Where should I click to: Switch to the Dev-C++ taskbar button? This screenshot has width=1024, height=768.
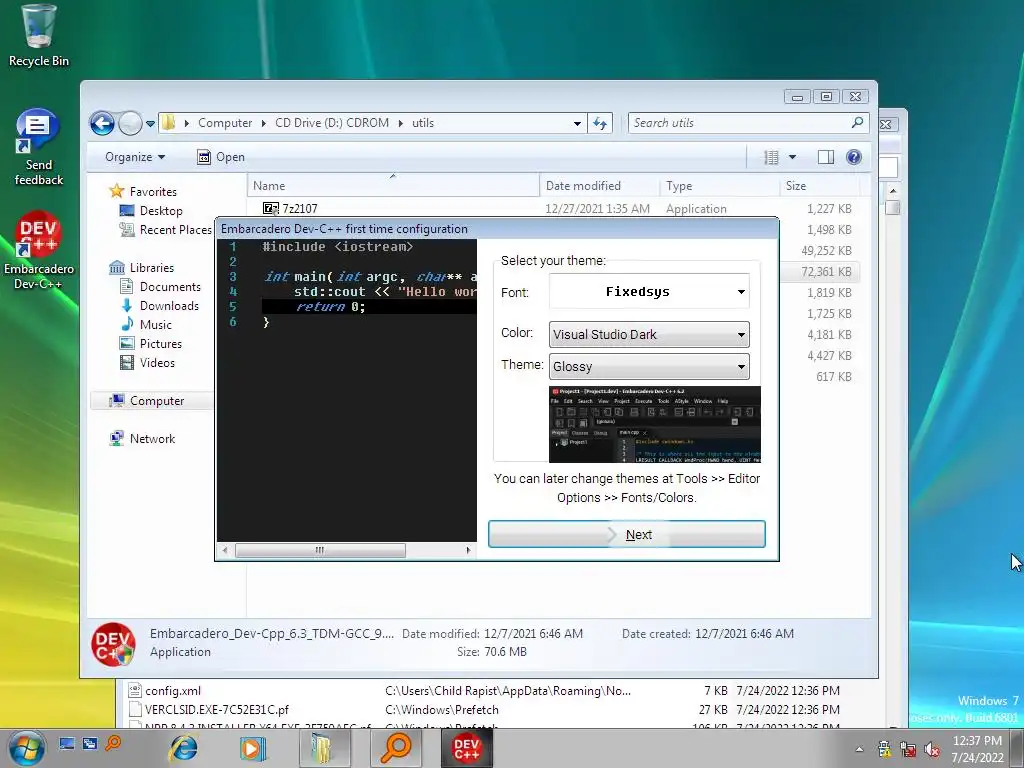pos(466,748)
